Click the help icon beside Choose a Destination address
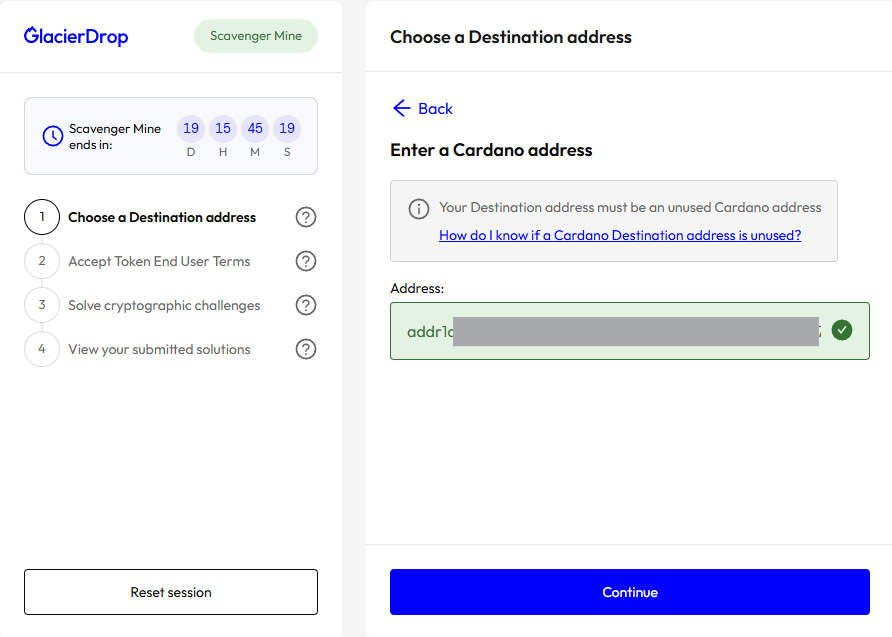This screenshot has width=892, height=637. pos(306,217)
